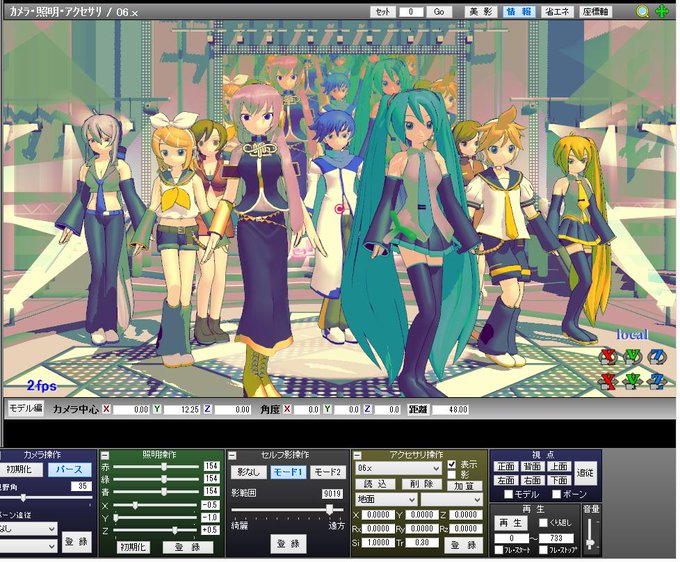This screenshot has width=680, height=562.
Task: Enable the accessory 影 shadow checkbox
Action: tap(452, 474)
